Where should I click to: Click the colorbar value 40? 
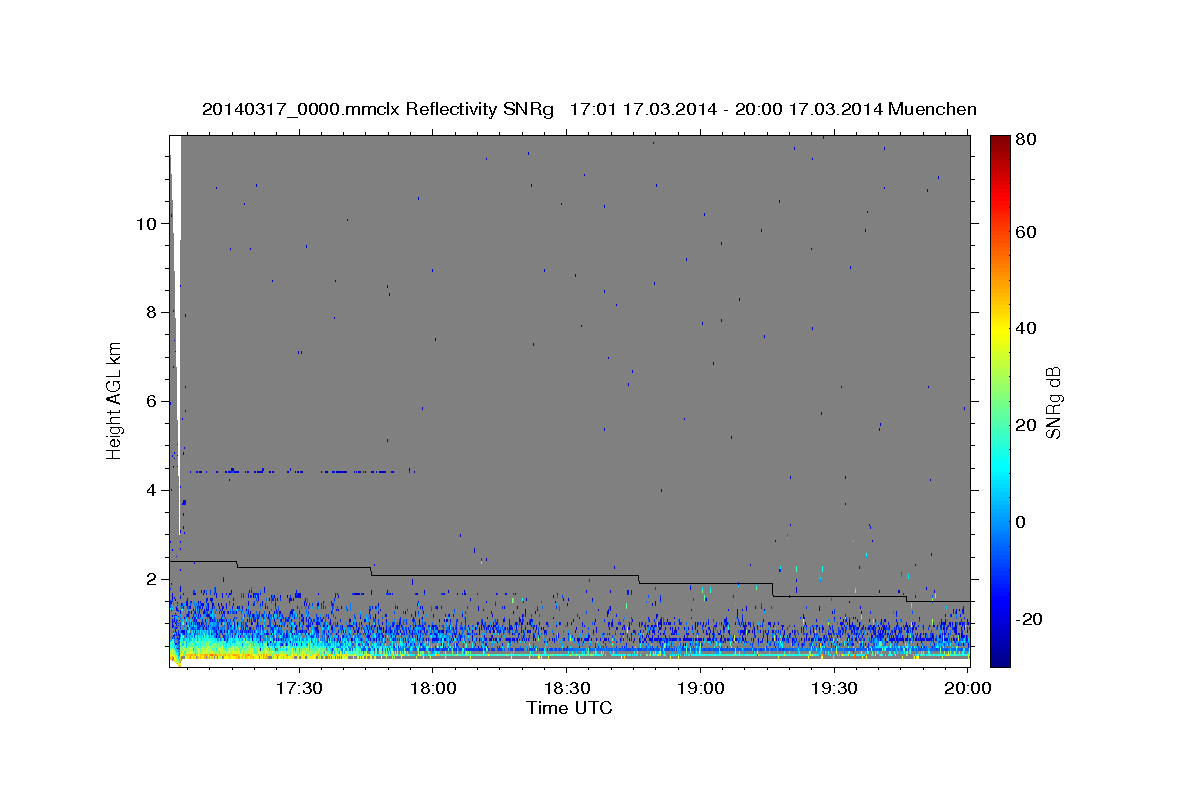(x=1025, y=328)
